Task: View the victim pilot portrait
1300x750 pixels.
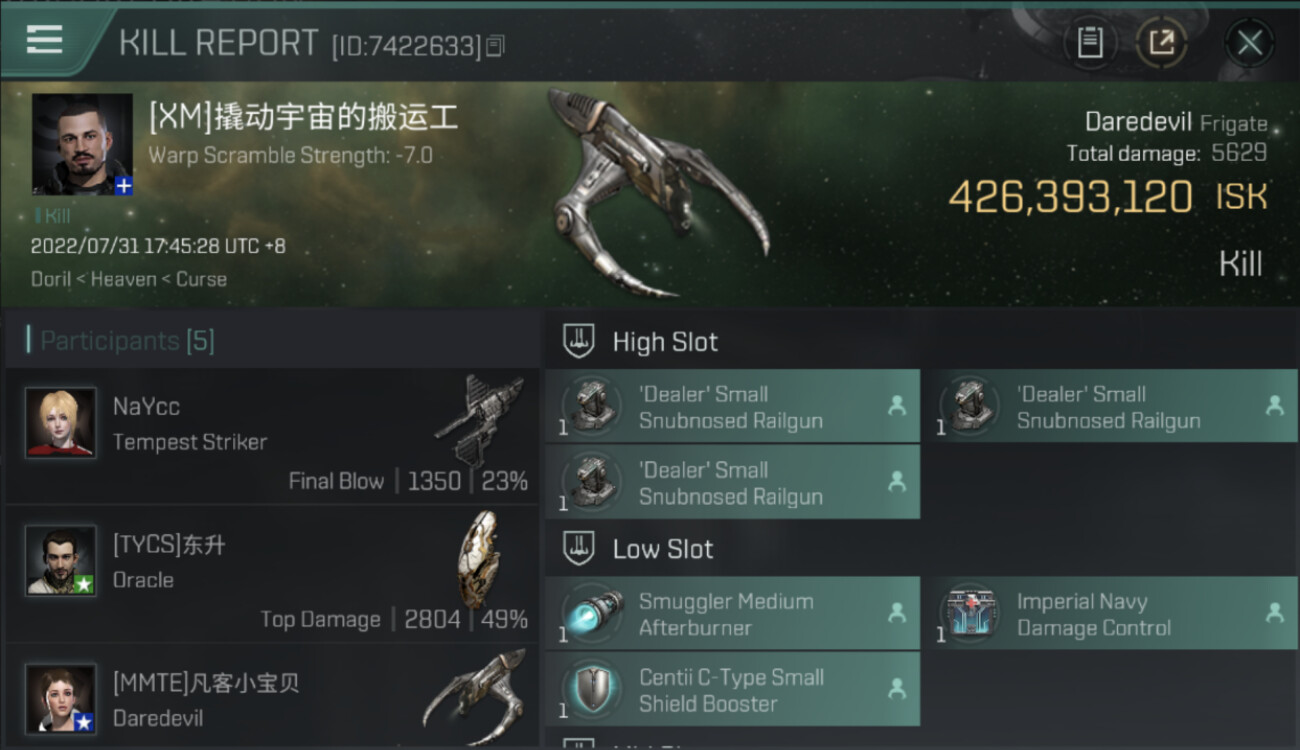Action: (x=82, y=144)
